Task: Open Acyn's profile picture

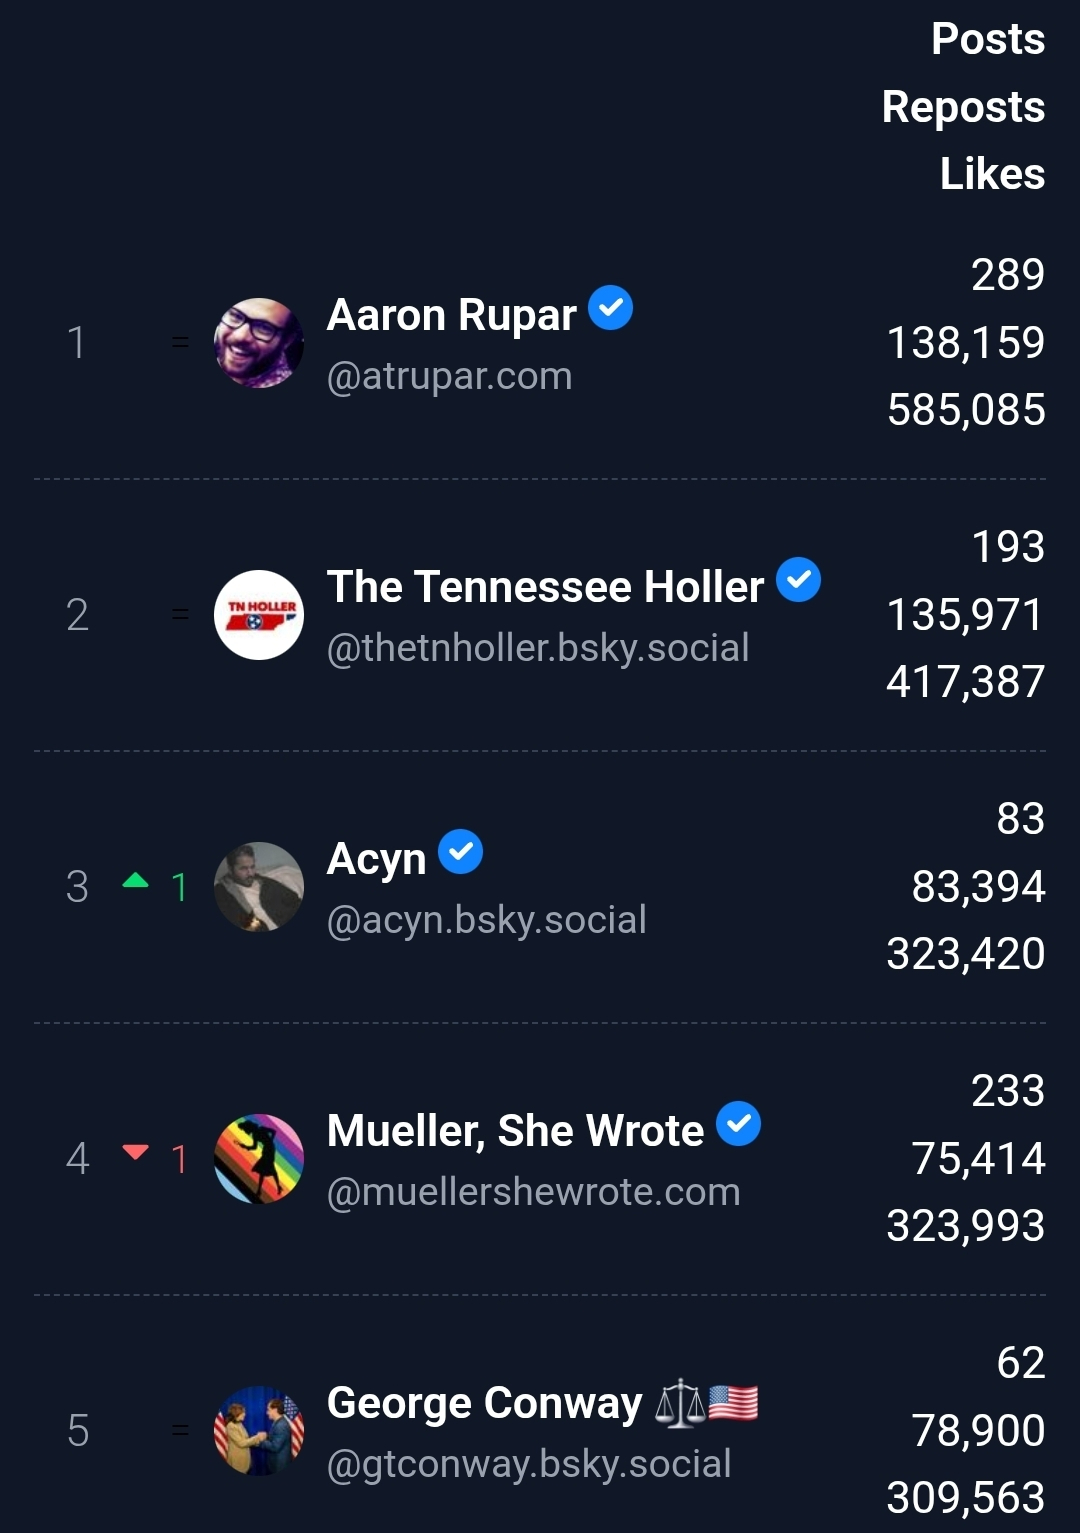Action: (259, 887)
